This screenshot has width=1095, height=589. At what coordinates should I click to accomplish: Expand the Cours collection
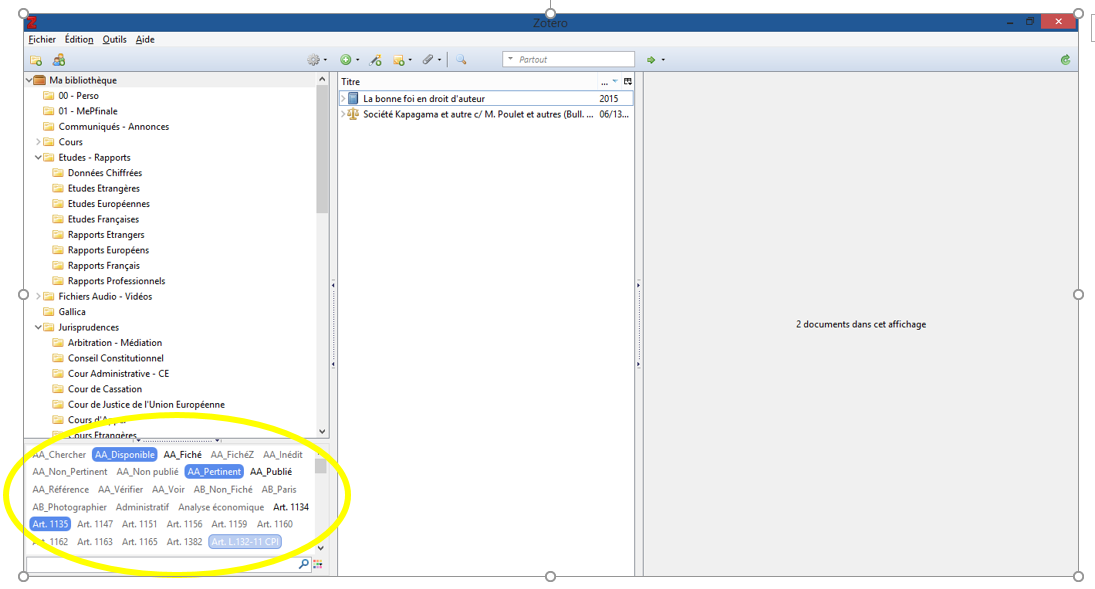point(38,142)
